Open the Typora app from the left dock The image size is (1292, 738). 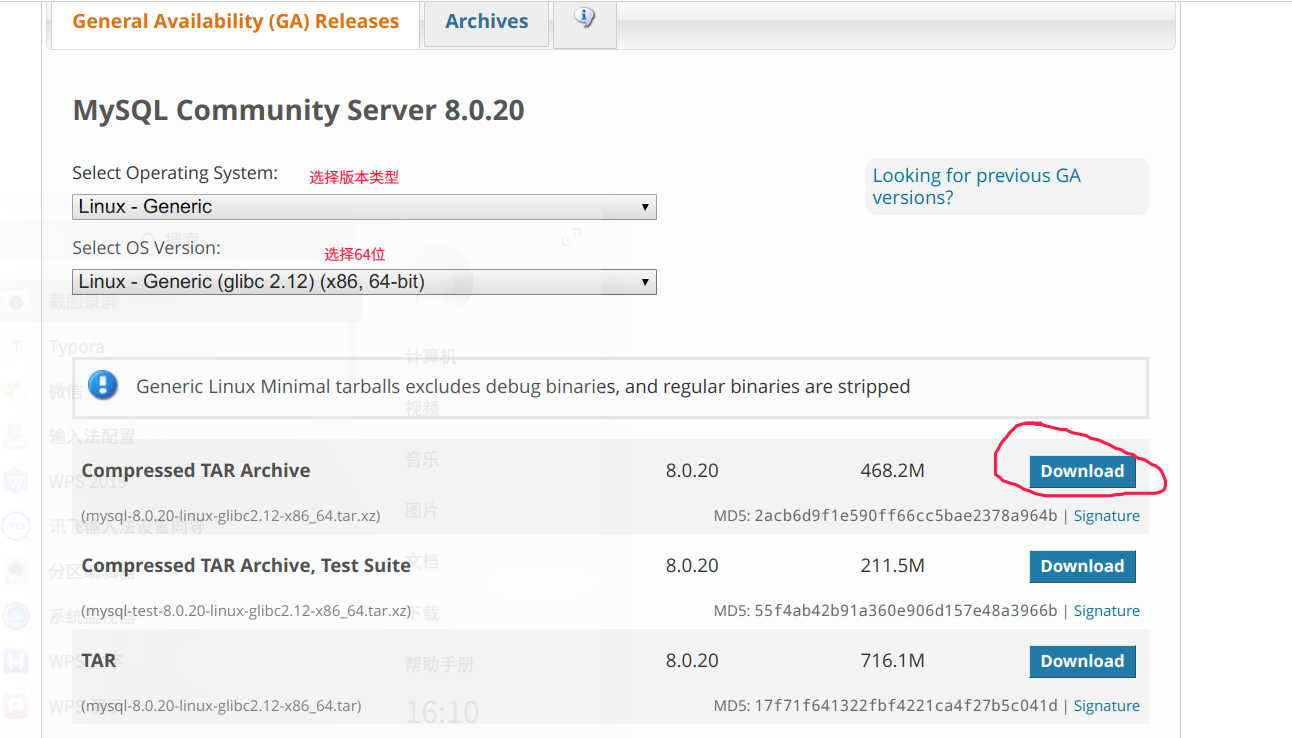[15, 346]
